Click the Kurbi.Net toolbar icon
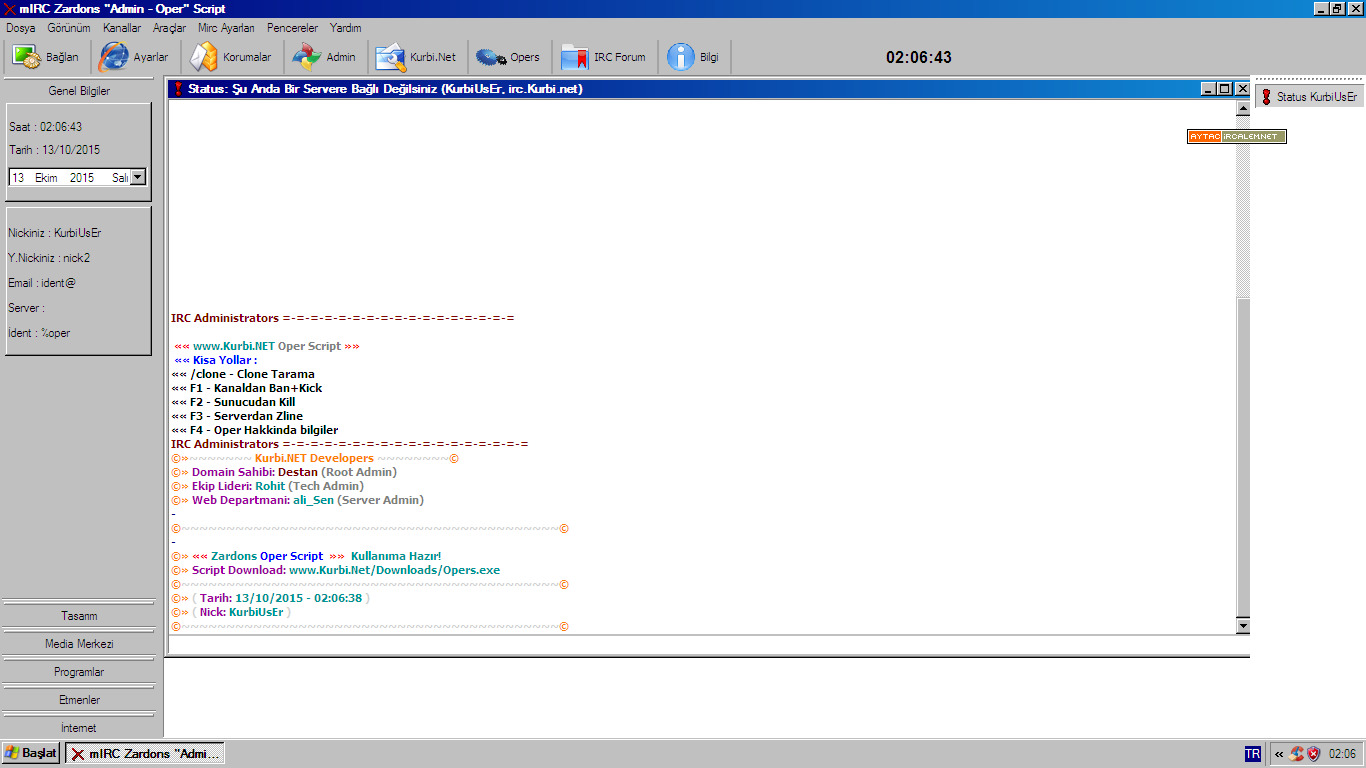1366x768 pixels. [x=416, y=57]
